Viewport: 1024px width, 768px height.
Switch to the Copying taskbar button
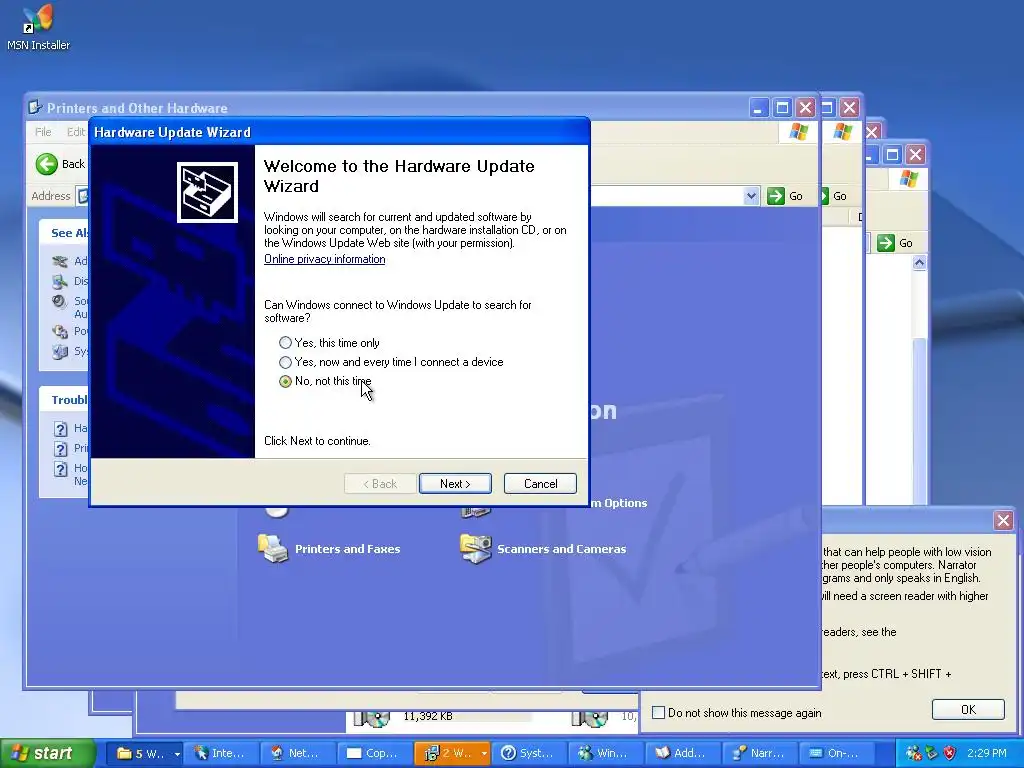374,754
